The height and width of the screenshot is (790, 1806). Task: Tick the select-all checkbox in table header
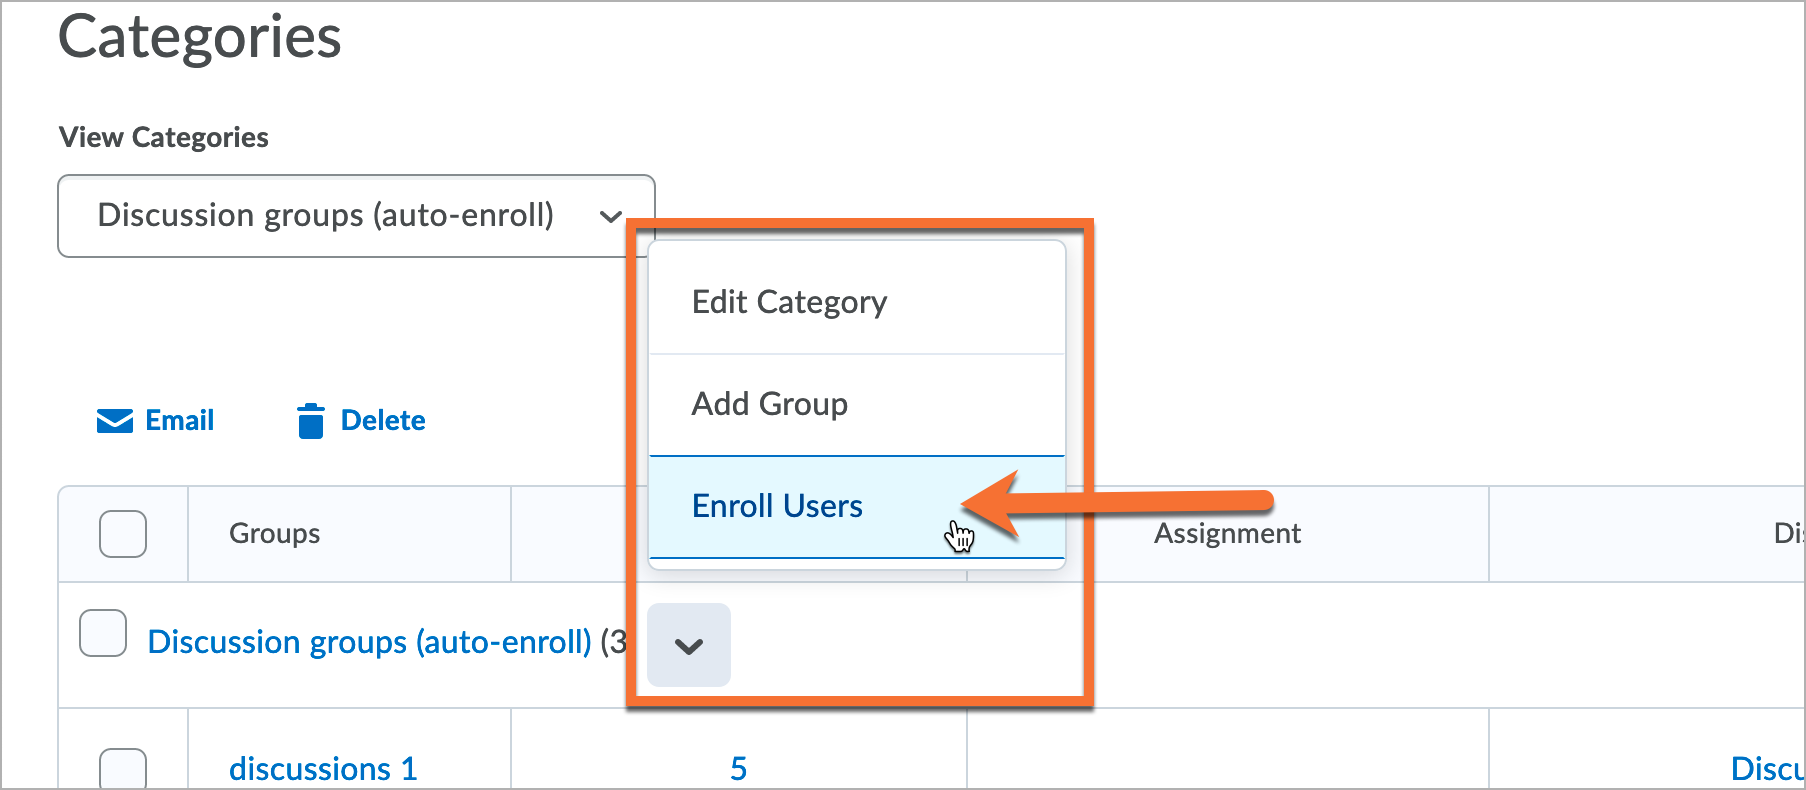123,534
